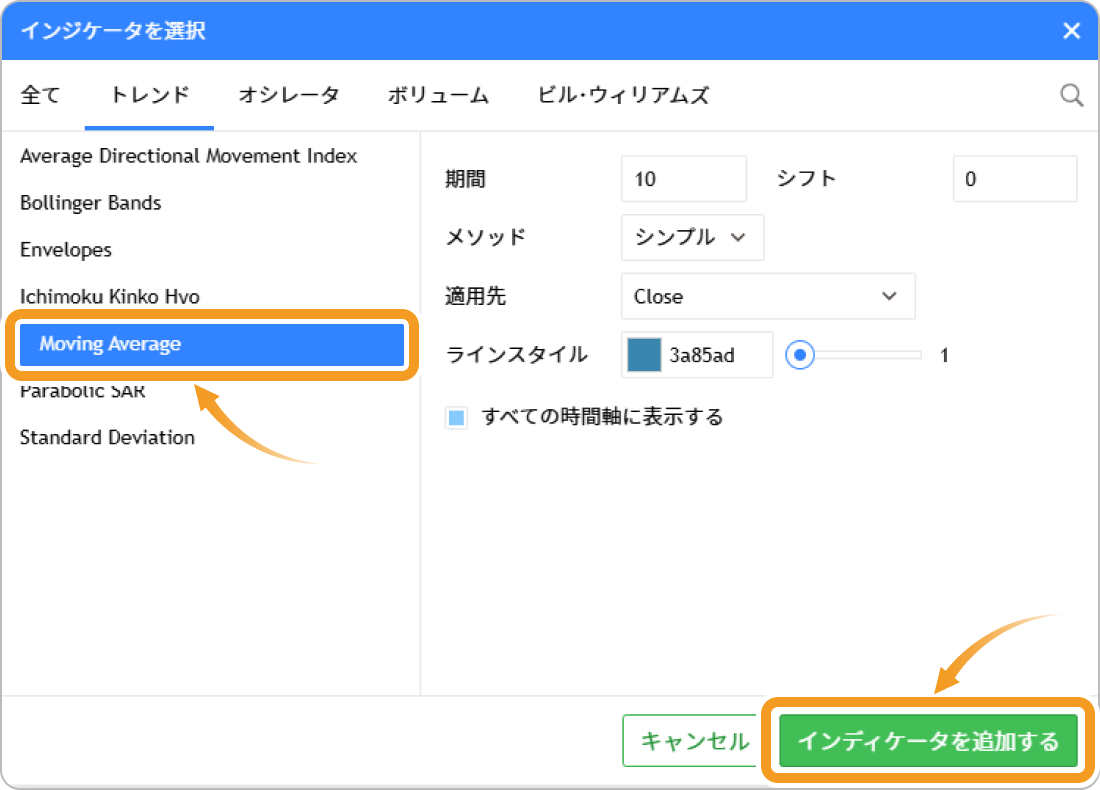
Task: Click the シフト input field
Action: (1014, 179)
